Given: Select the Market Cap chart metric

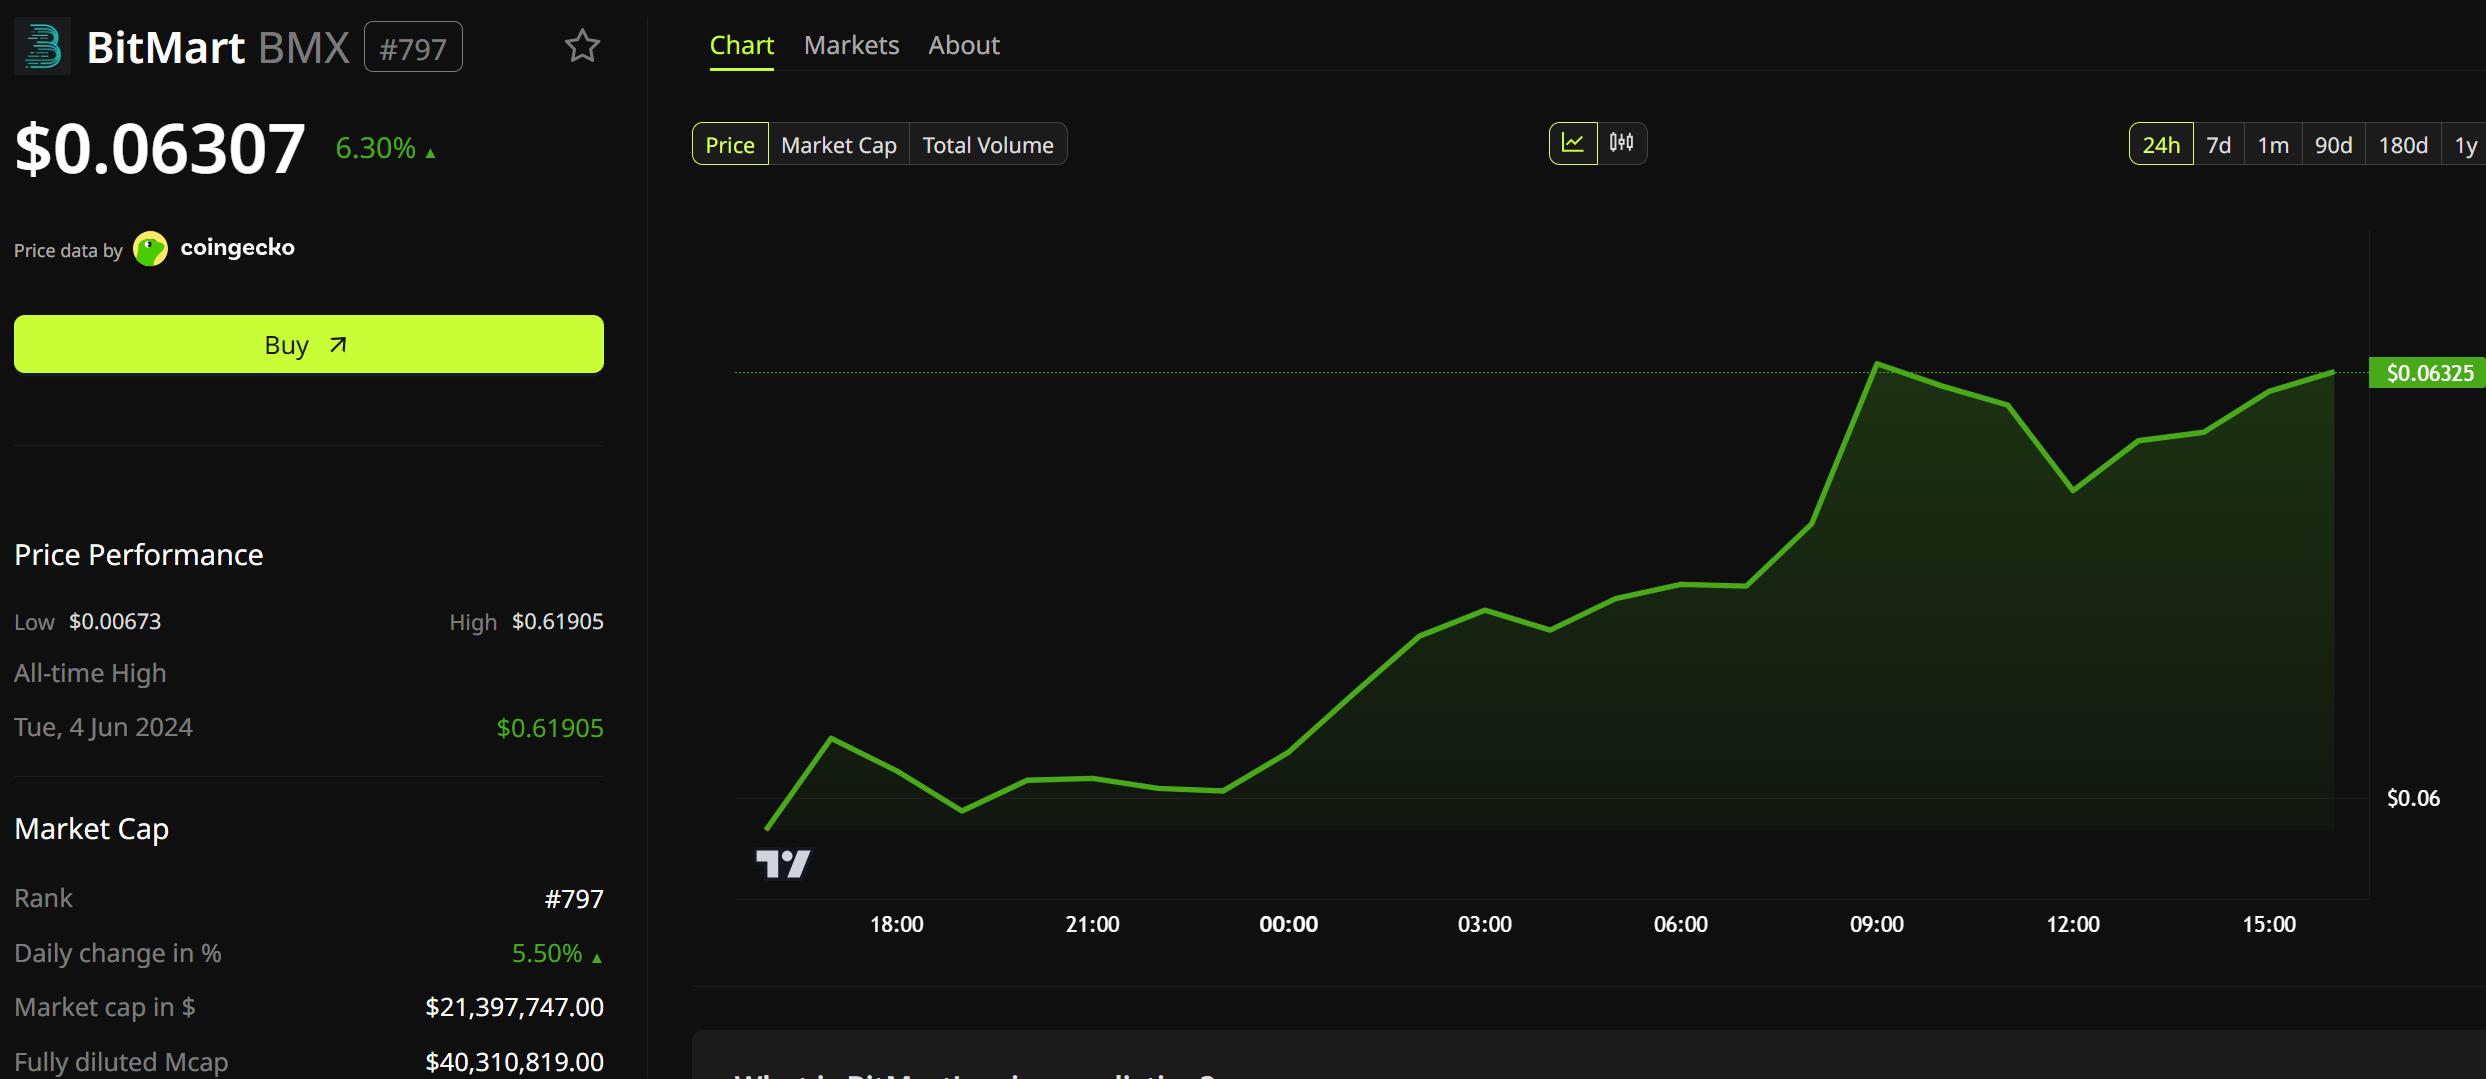Looking at the screenshot, I should pos(839,144).
